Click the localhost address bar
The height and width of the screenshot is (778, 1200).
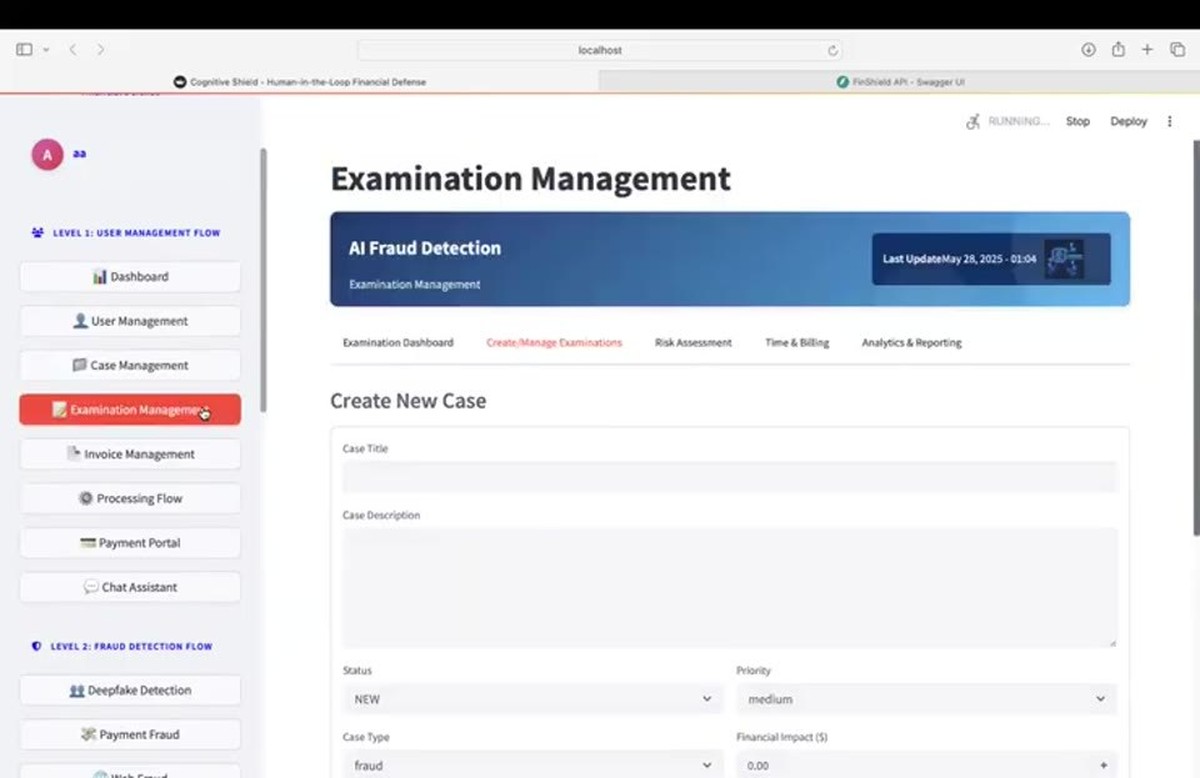(x=599, y=50)
